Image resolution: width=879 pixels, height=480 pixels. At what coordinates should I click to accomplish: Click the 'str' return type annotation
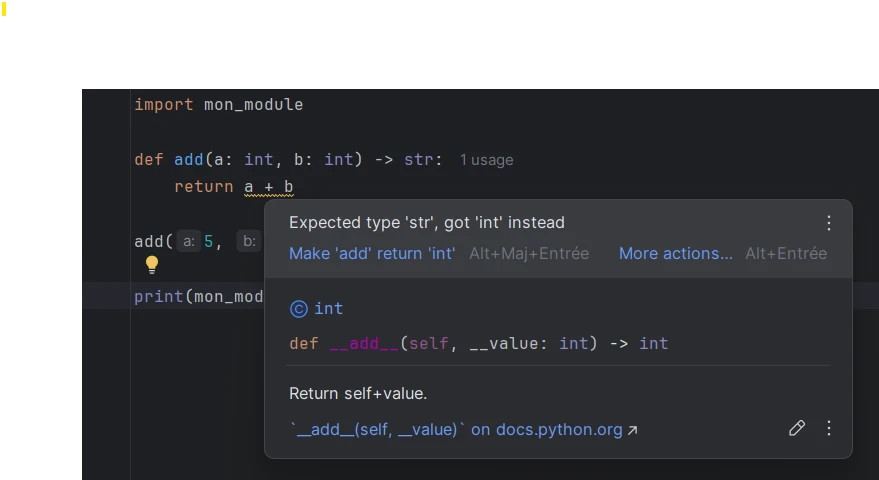pyautogui.click(x=418, y=159)
